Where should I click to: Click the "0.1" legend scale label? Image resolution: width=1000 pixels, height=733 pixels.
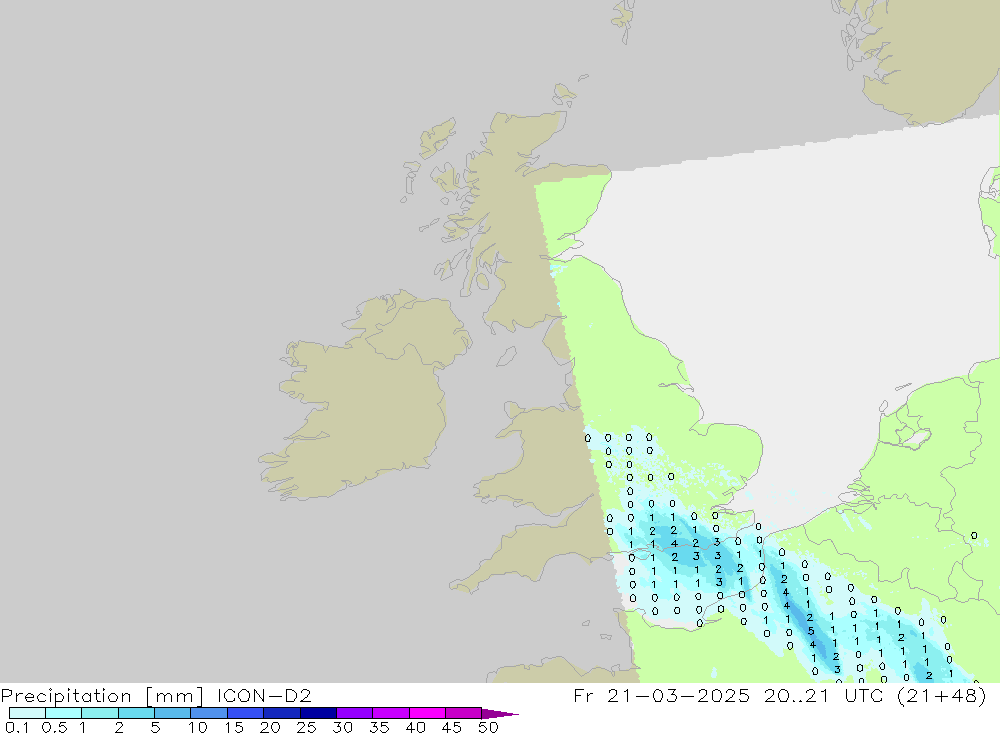coord(17,727)
